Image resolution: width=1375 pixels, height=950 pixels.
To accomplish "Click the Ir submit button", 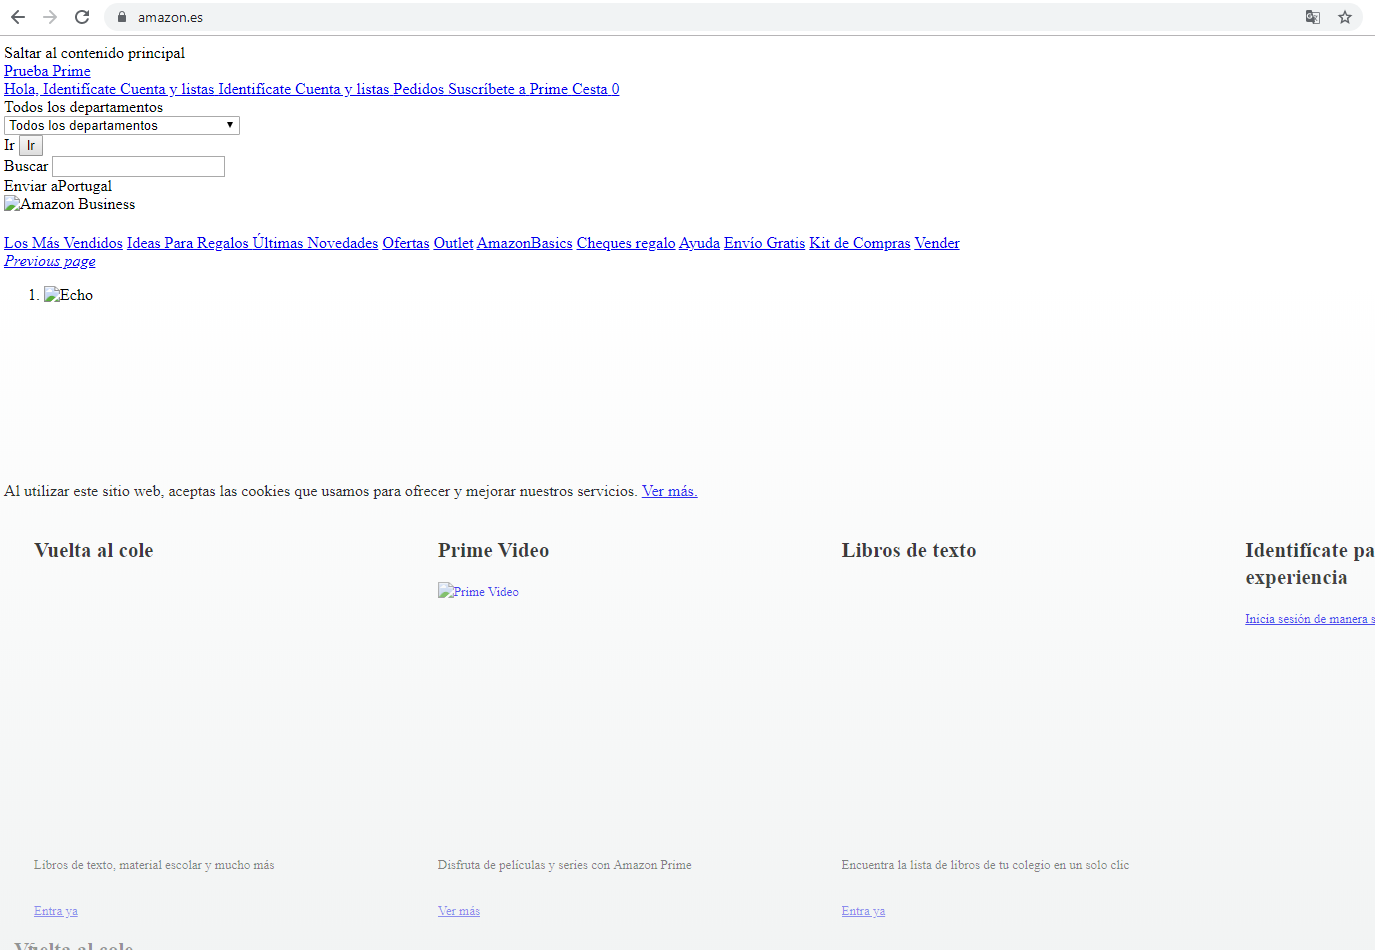I will click(x=31, y=146).
